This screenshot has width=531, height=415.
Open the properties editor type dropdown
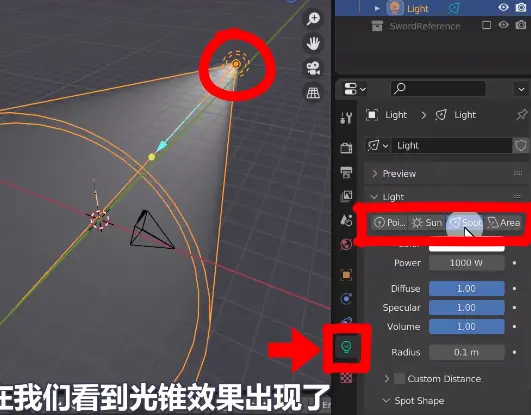tap(354, 89)
